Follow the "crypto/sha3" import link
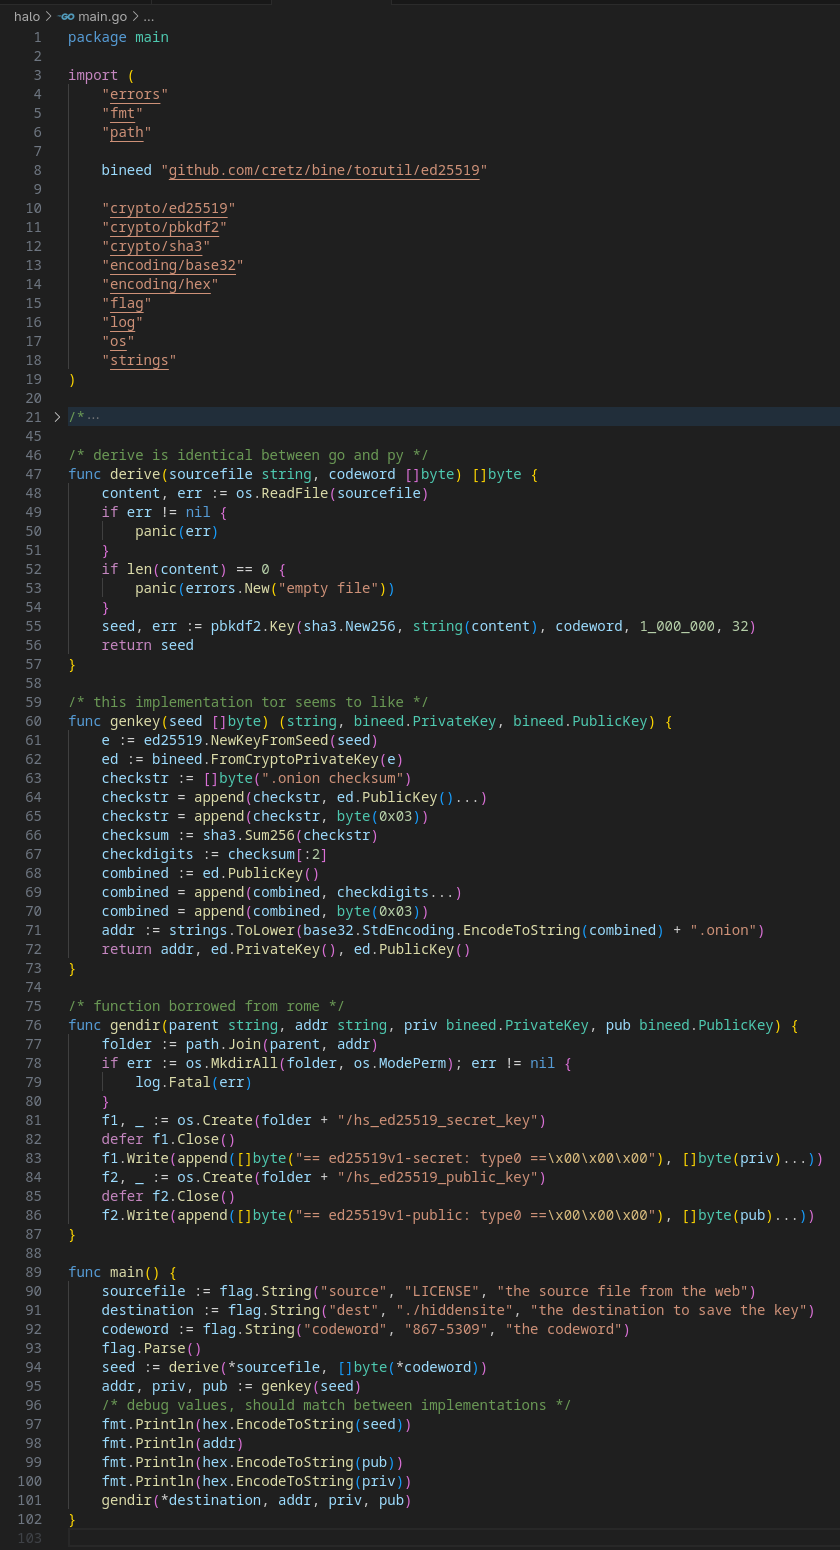Image resolution: width=840 pixels, height=1550 pixels. 156,246
